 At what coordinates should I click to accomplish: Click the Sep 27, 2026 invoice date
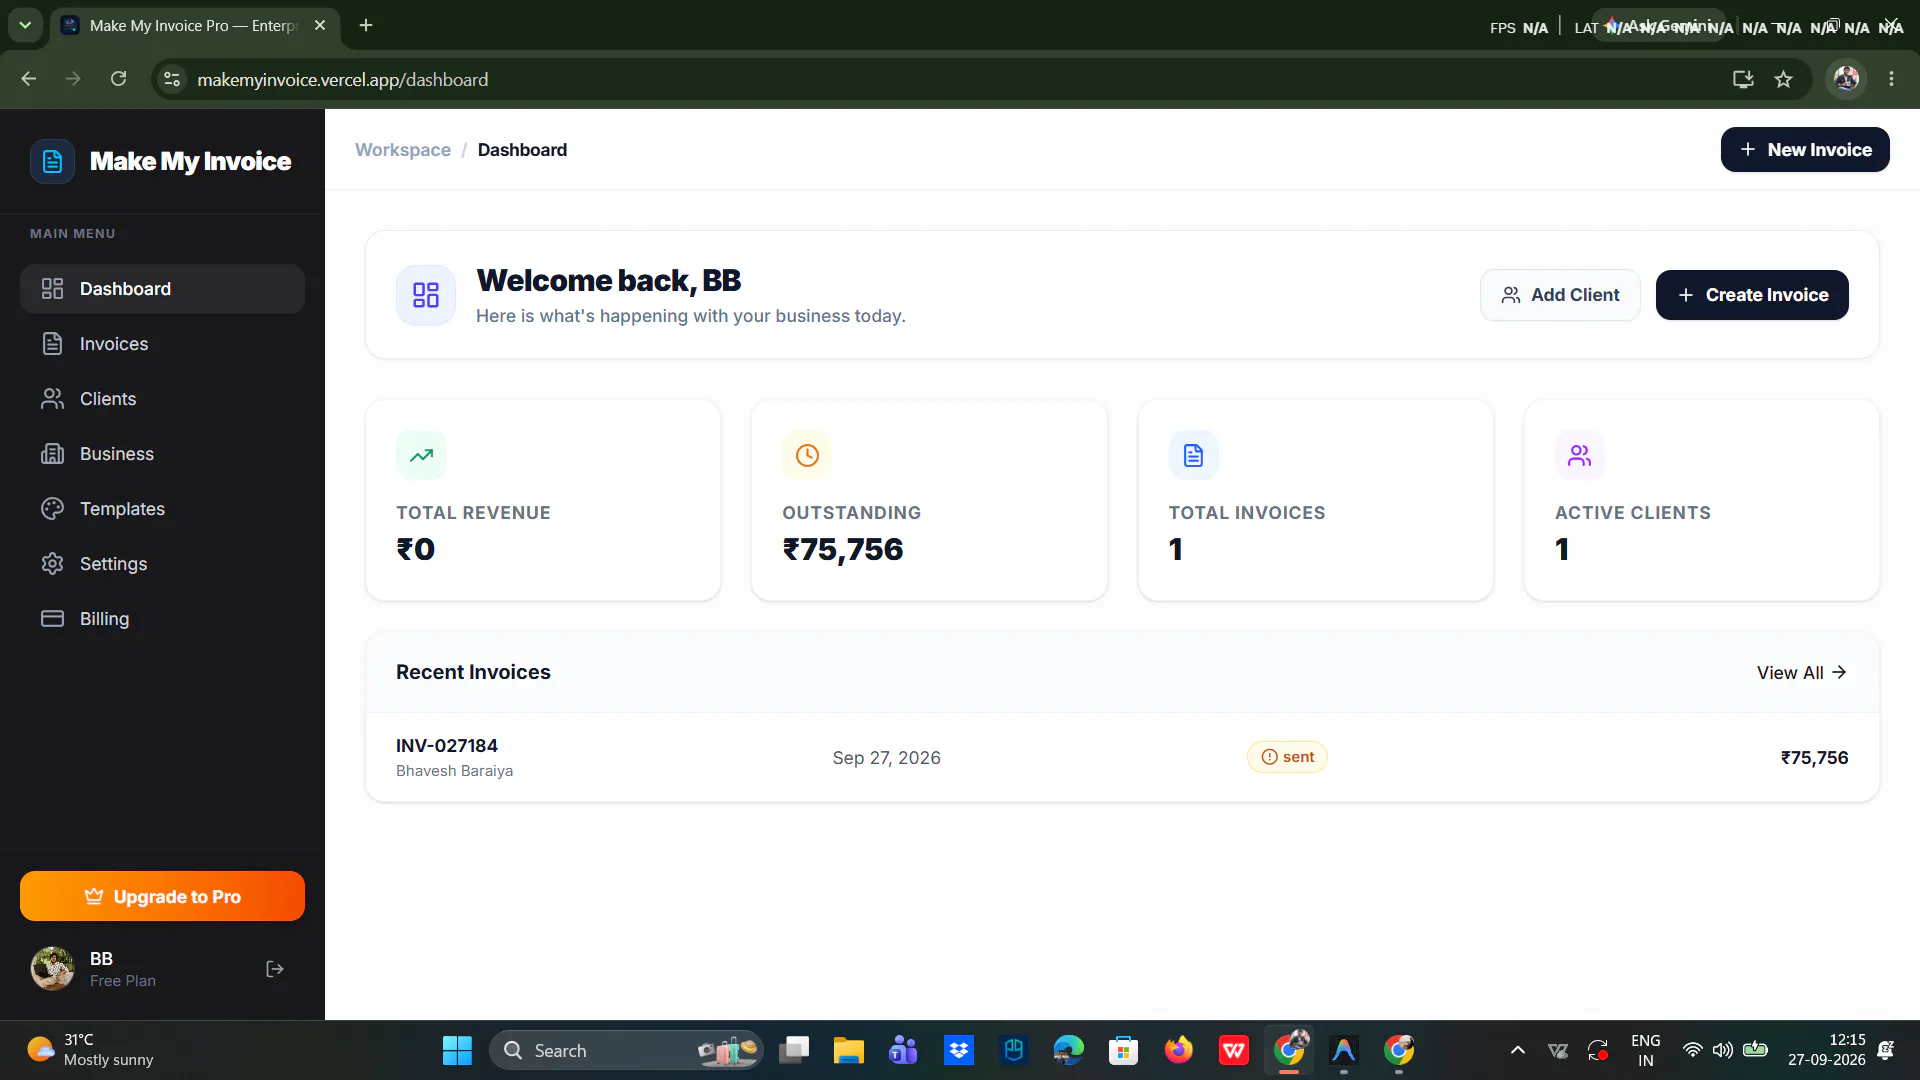[887, 758]
